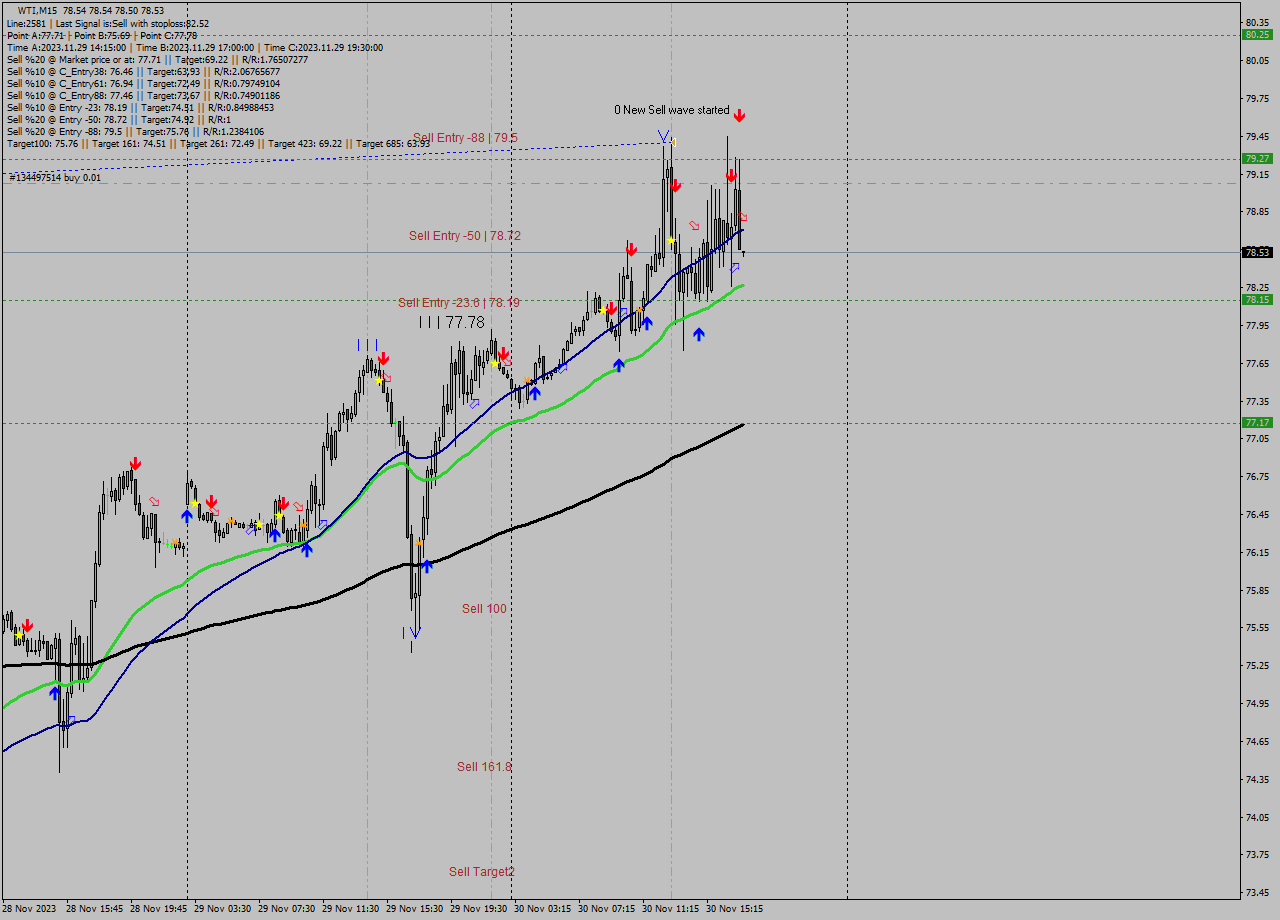Screen dimensions: 1280x920
Task: Click rightmost blue up arrow under green line
Action: pos(699,334)
